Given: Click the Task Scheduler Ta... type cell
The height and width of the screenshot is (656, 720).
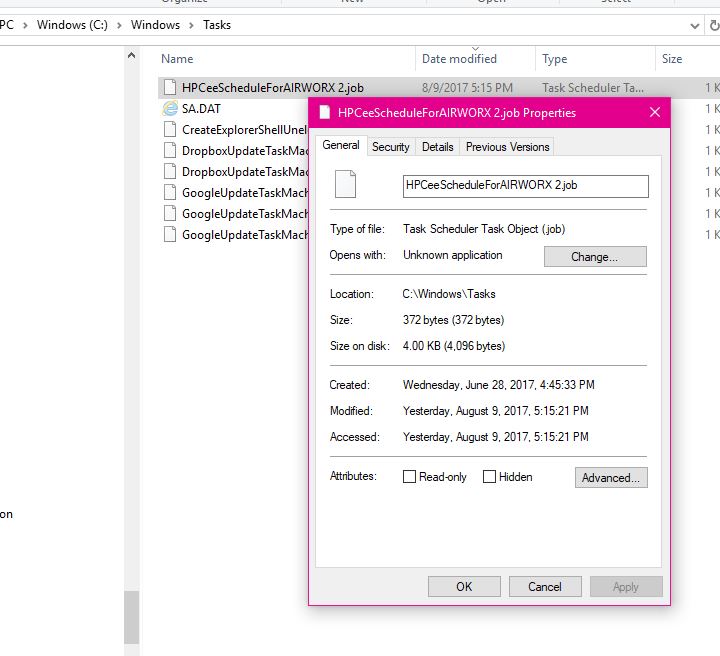Looking at the screenshot, I should pyautogui.click(x=593, y=88).
